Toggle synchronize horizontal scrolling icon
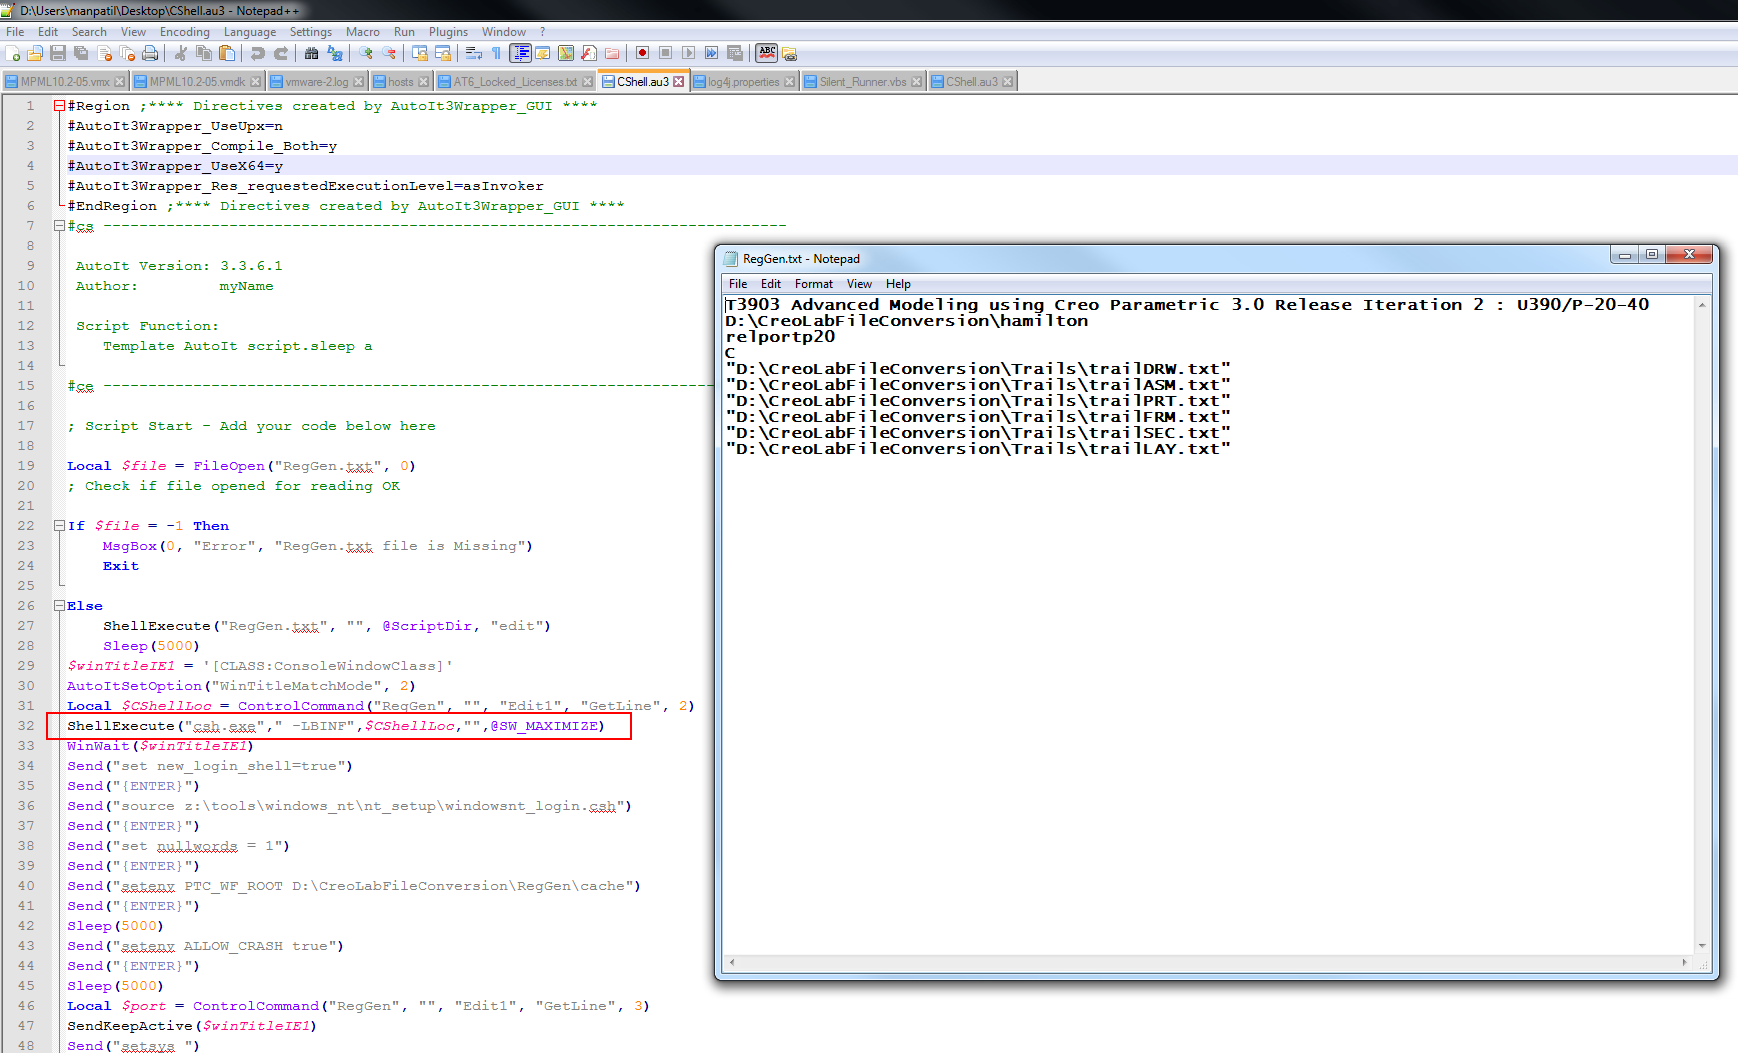 (x=443, y=53)
